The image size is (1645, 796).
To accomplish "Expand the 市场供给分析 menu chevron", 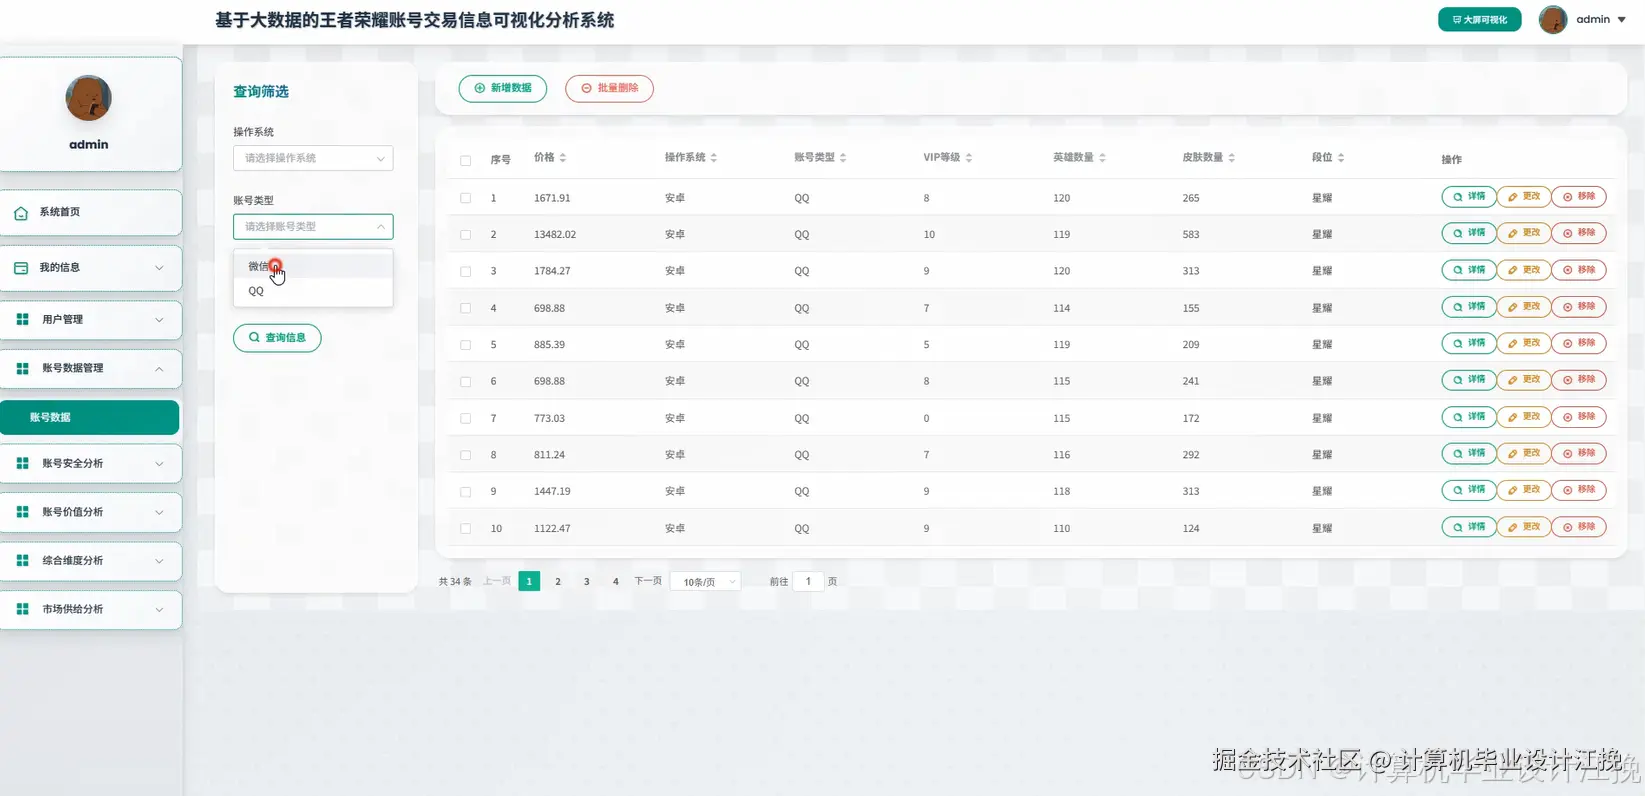I will coord(159,609).
